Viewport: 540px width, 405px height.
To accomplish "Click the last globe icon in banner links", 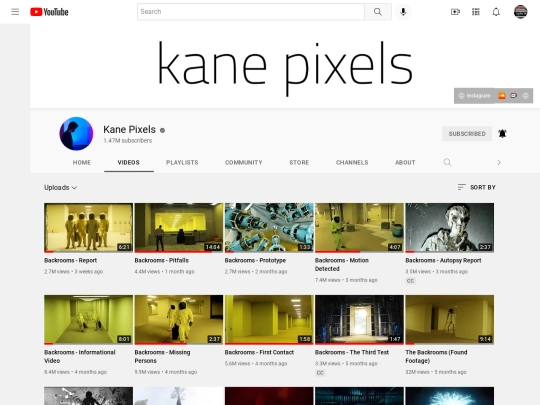I will (526, 95).
